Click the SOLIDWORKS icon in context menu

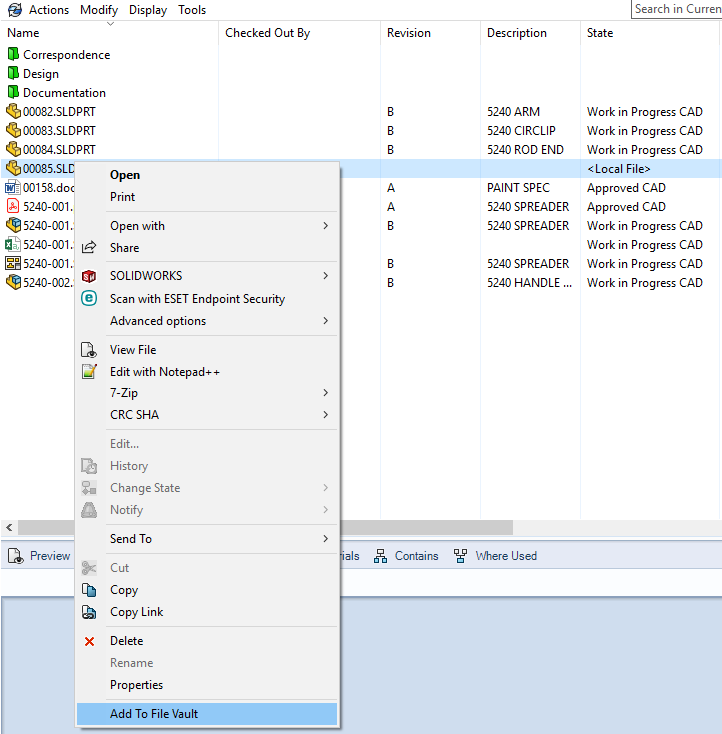point(89,276)
